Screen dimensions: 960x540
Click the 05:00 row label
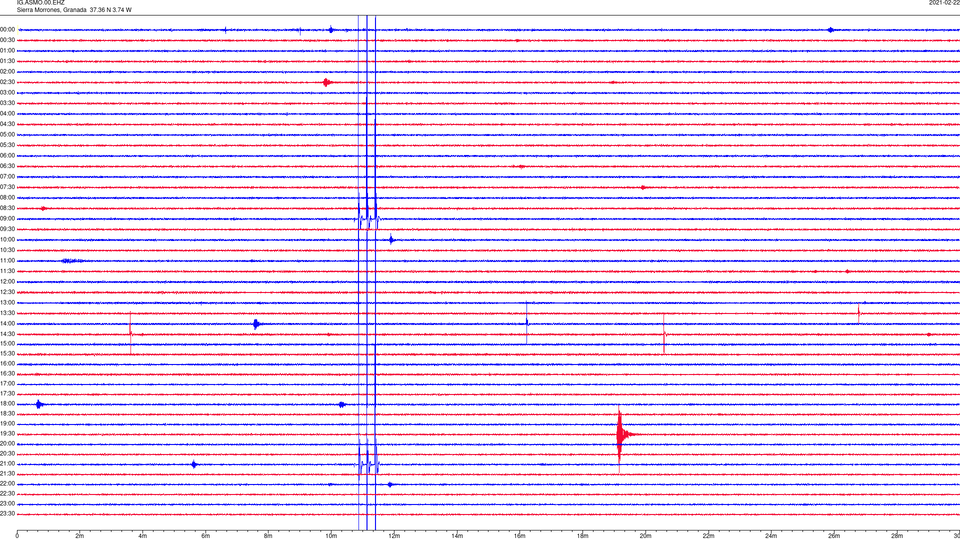pyautogui.click(x=7, y=134)
